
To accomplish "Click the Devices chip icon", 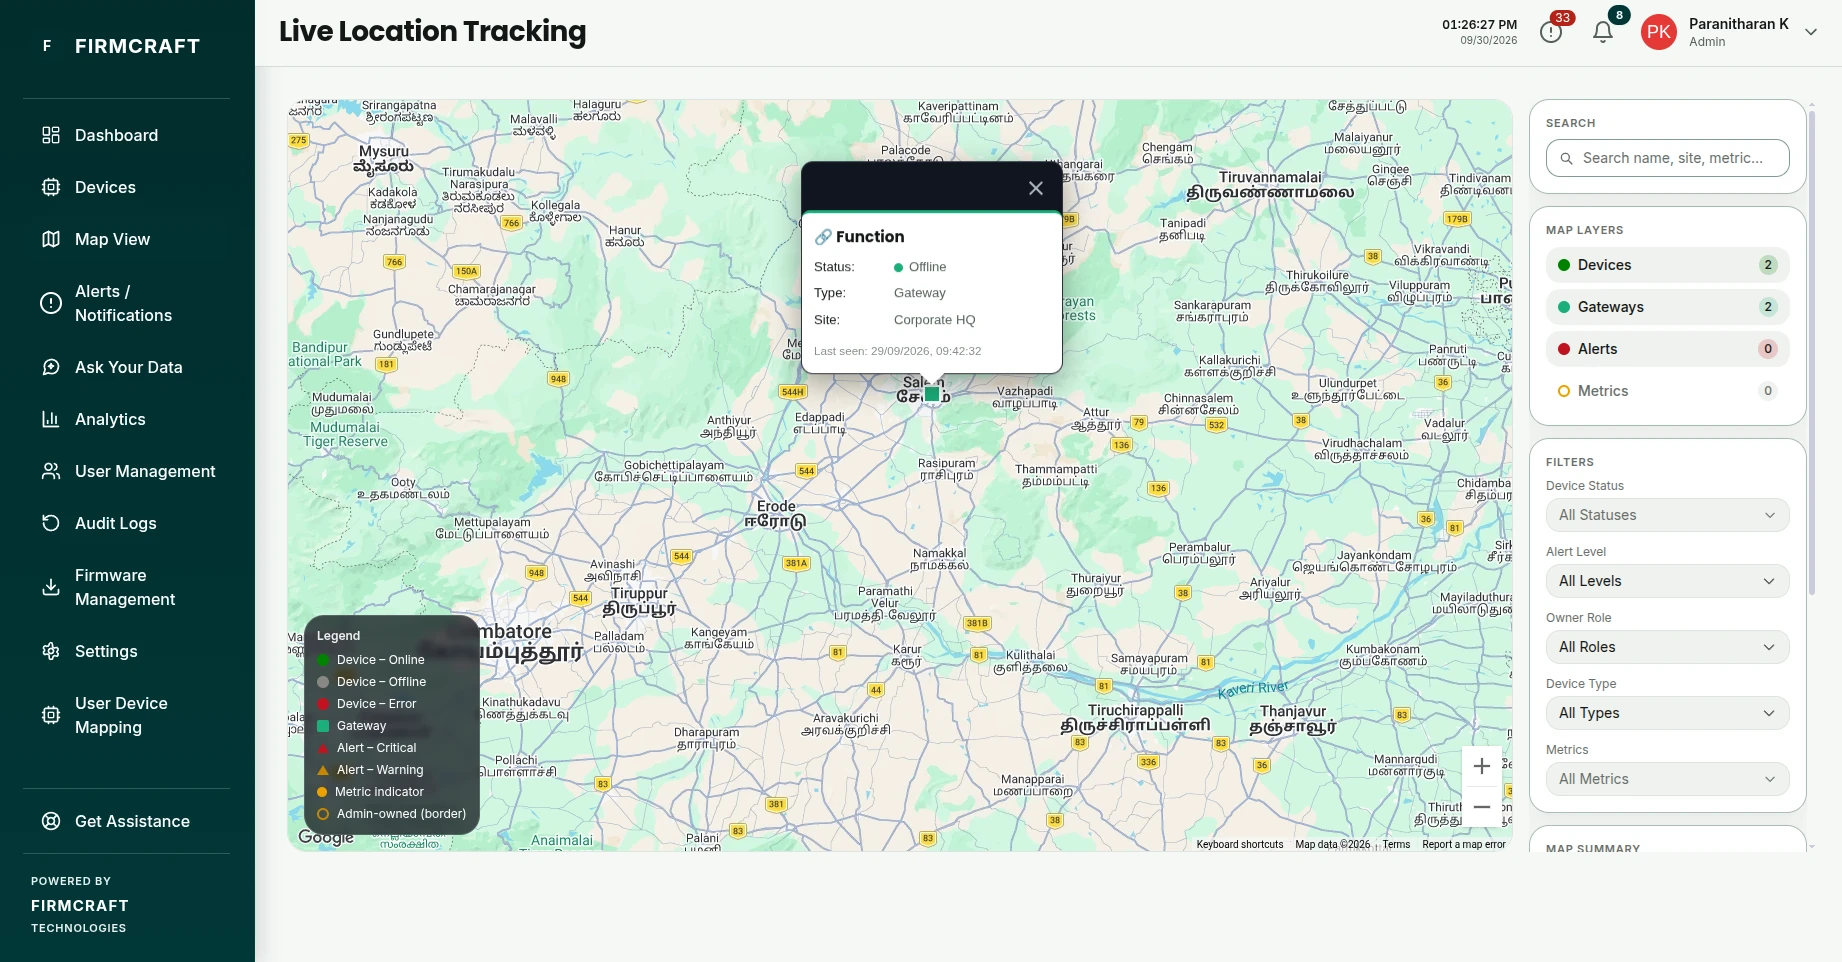I will click(x=51, y=187).
